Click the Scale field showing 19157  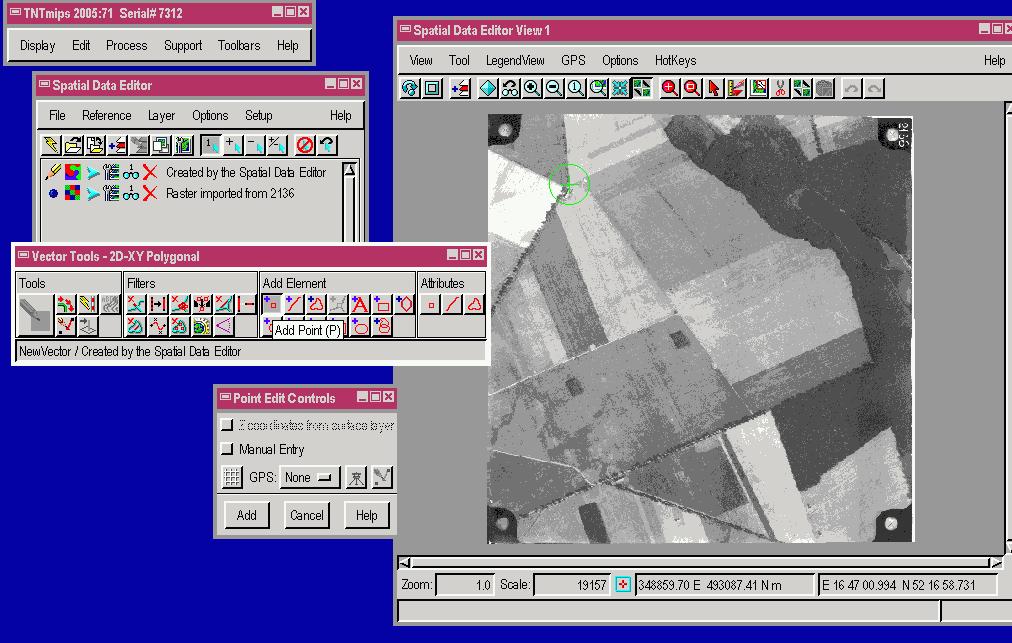tap(571, 585)
